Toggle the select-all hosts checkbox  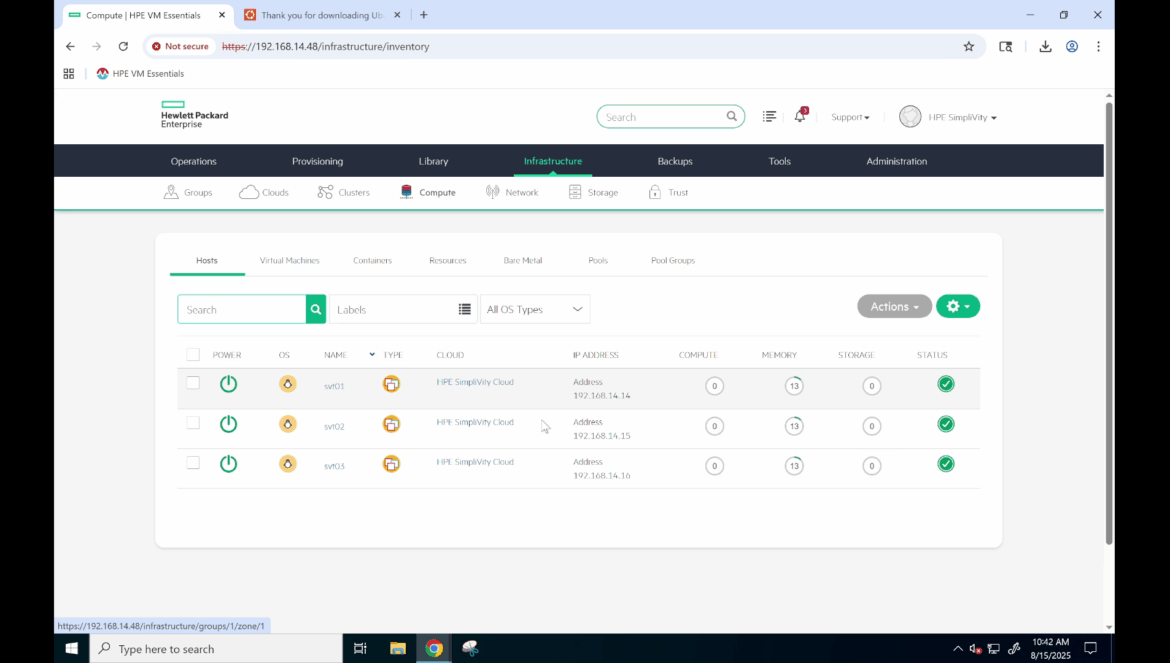(193, 355)
